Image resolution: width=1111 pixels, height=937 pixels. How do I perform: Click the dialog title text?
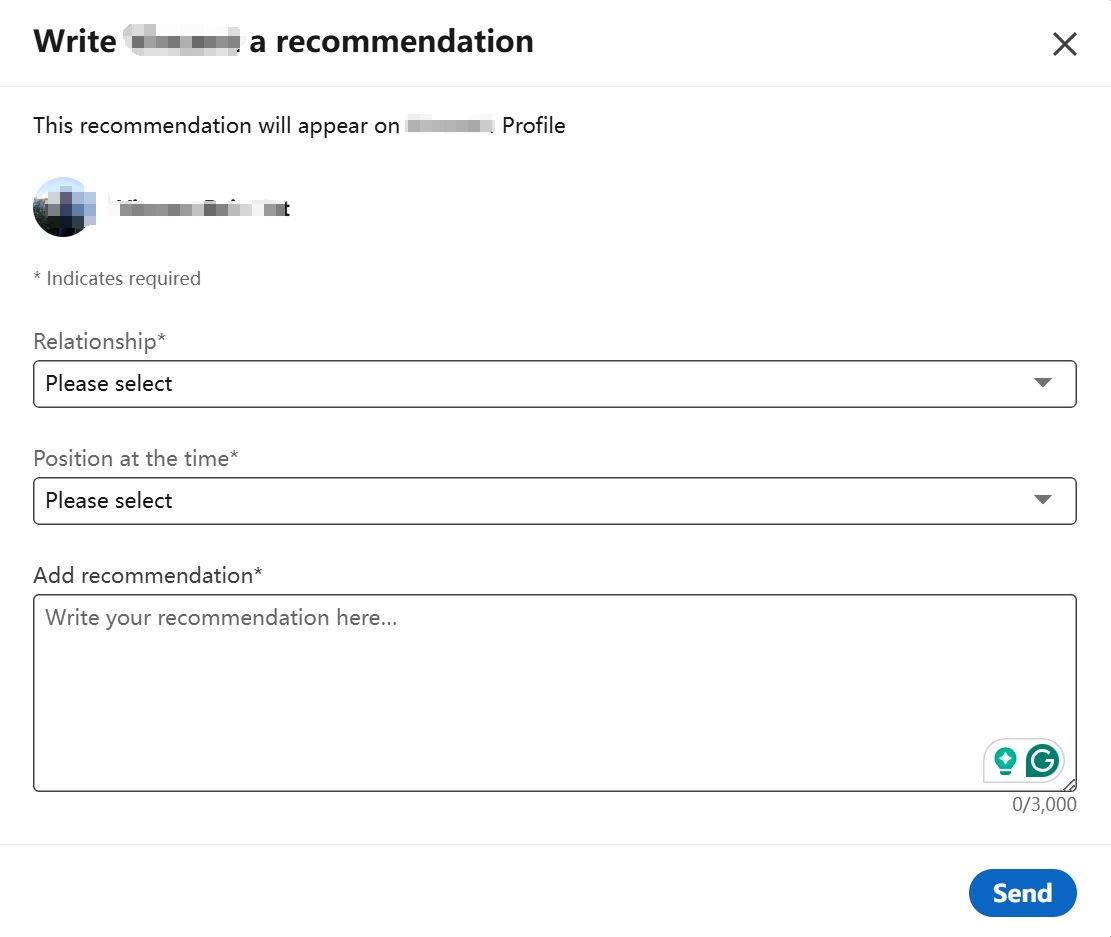pyautogui.click(x=283, y=41)
